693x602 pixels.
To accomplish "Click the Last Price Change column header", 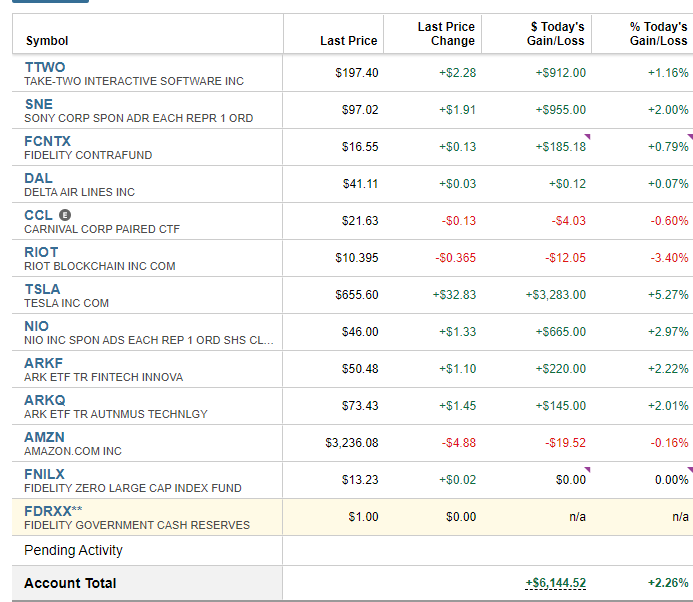I will click(x=446, y=34).
